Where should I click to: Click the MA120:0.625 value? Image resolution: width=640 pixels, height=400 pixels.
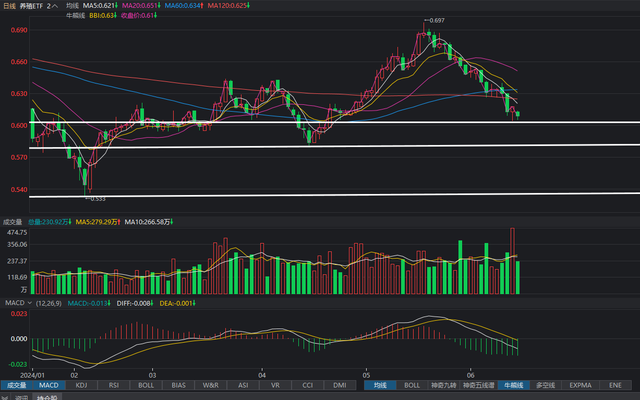point(229,6)
